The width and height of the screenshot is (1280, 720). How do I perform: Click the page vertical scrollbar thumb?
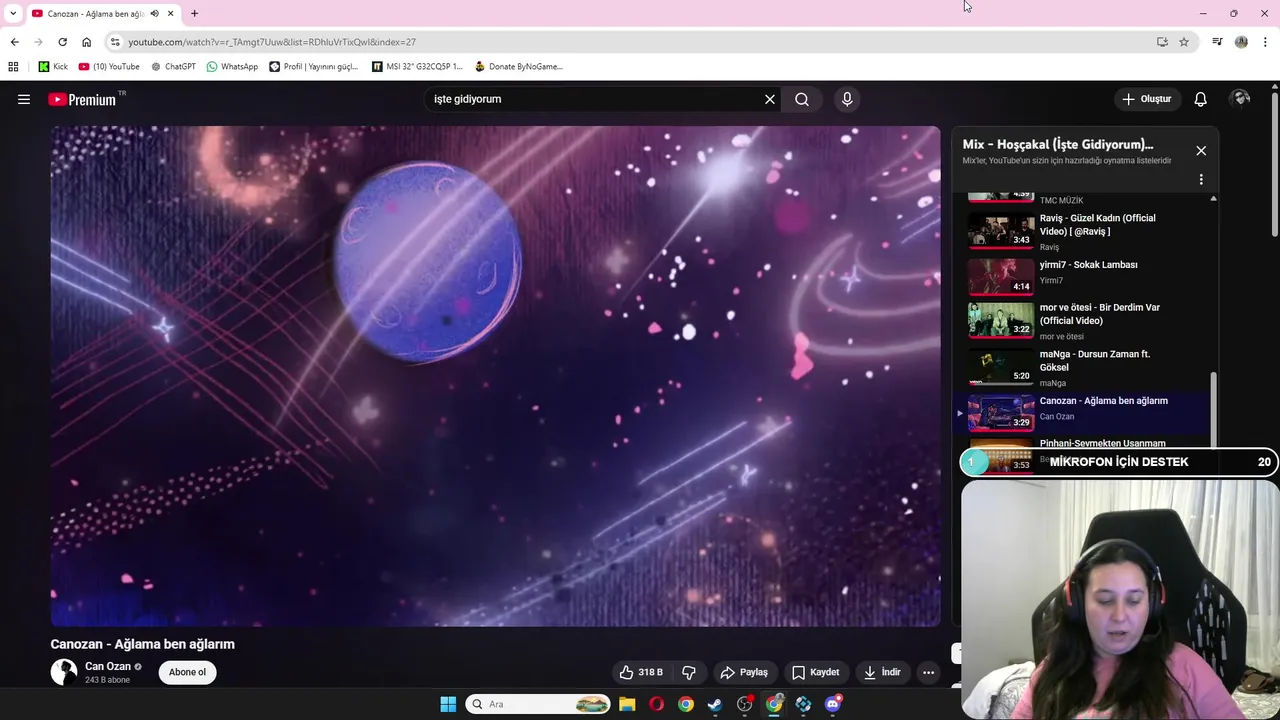pyautogui.click(x=1275, y=165)
